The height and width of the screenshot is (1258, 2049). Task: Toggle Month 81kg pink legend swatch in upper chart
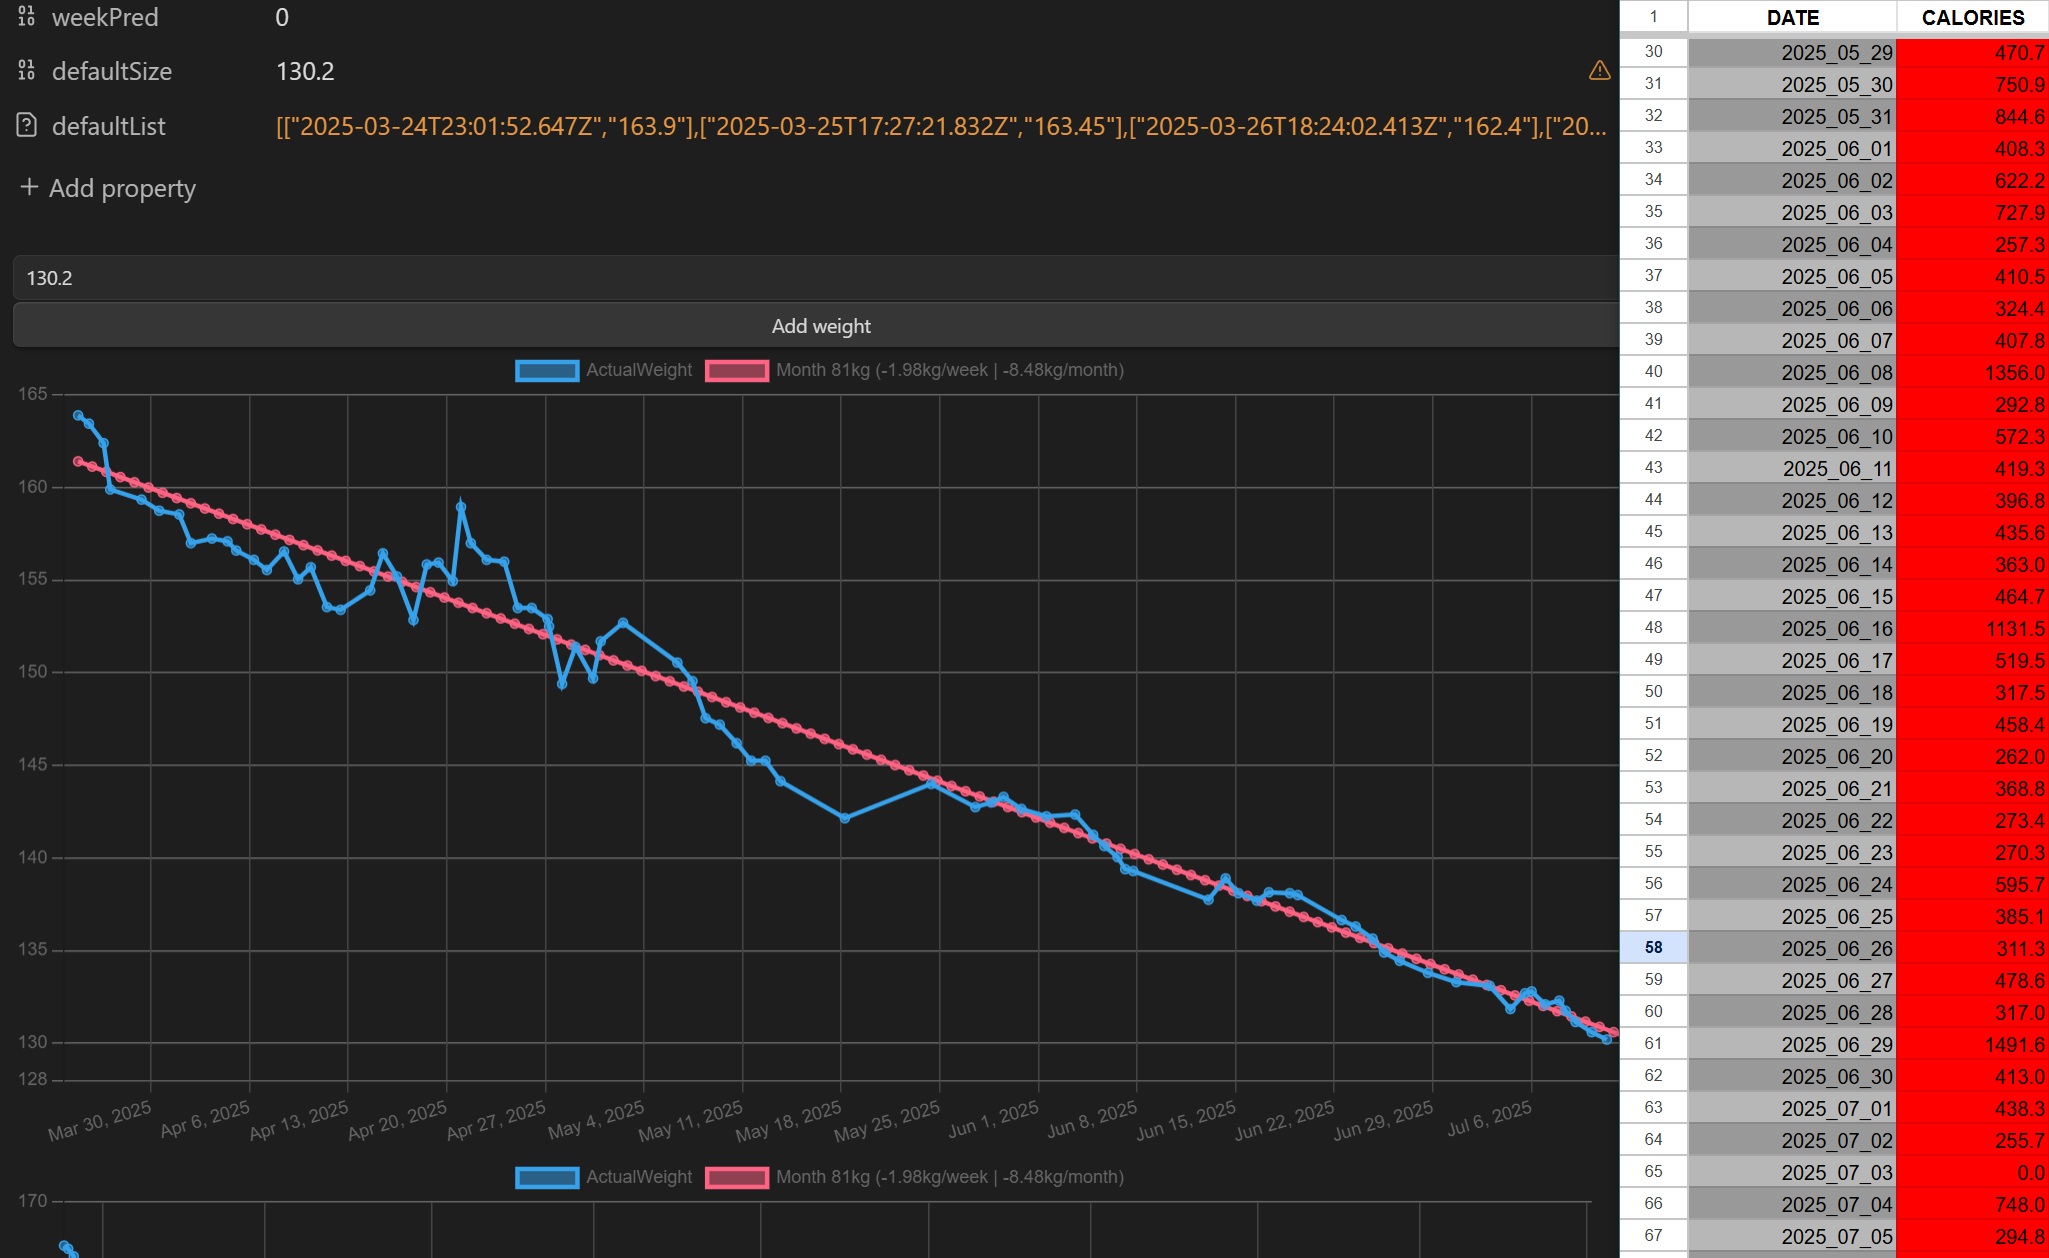[737, 371]
